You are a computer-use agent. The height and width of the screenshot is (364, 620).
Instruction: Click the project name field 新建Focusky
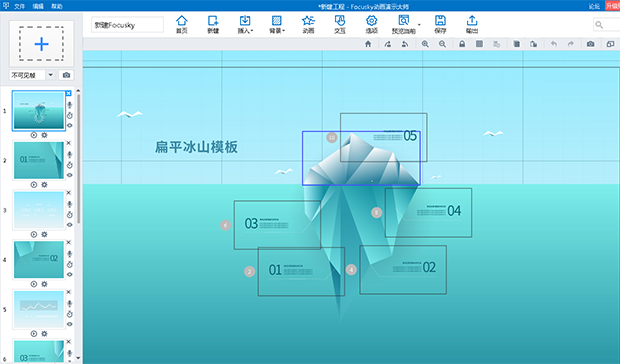pyautogui.click(x=127, y=25)
